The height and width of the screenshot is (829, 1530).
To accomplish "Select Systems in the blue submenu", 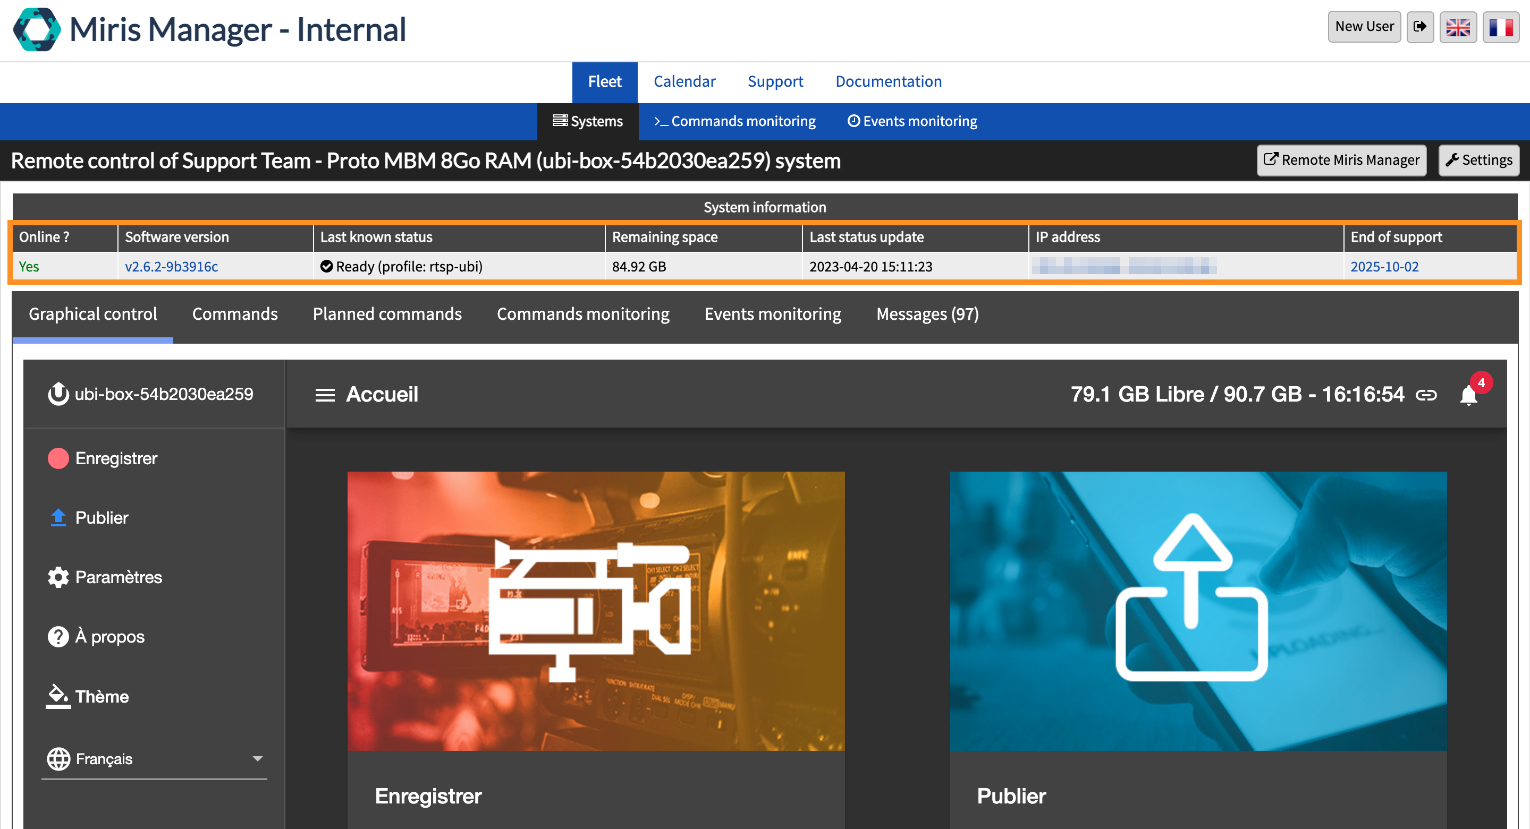I will coord(588,121).
